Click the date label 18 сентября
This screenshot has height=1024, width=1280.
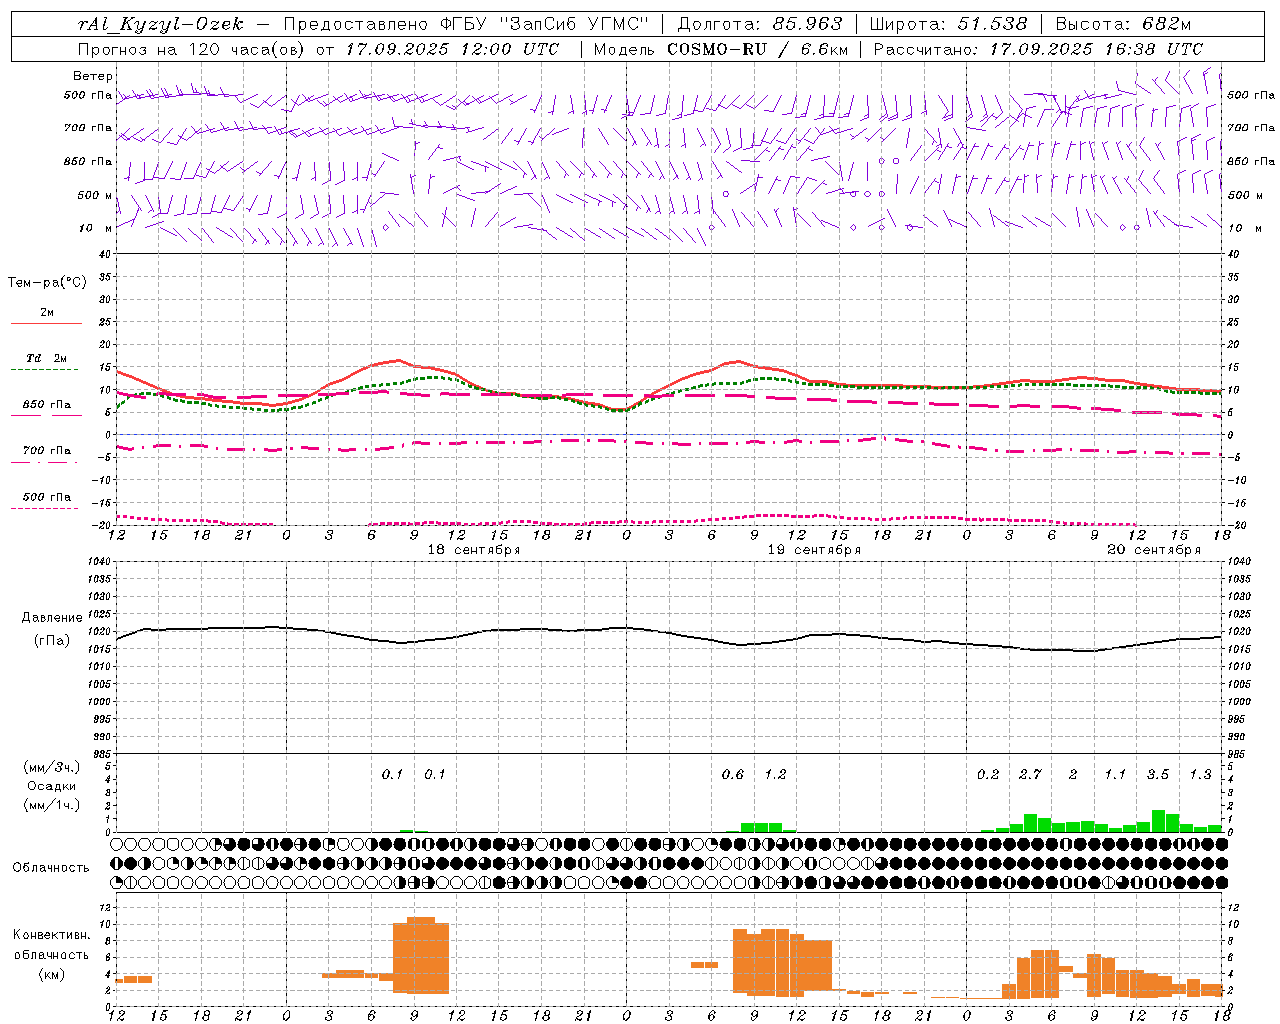tap(474, 550)
